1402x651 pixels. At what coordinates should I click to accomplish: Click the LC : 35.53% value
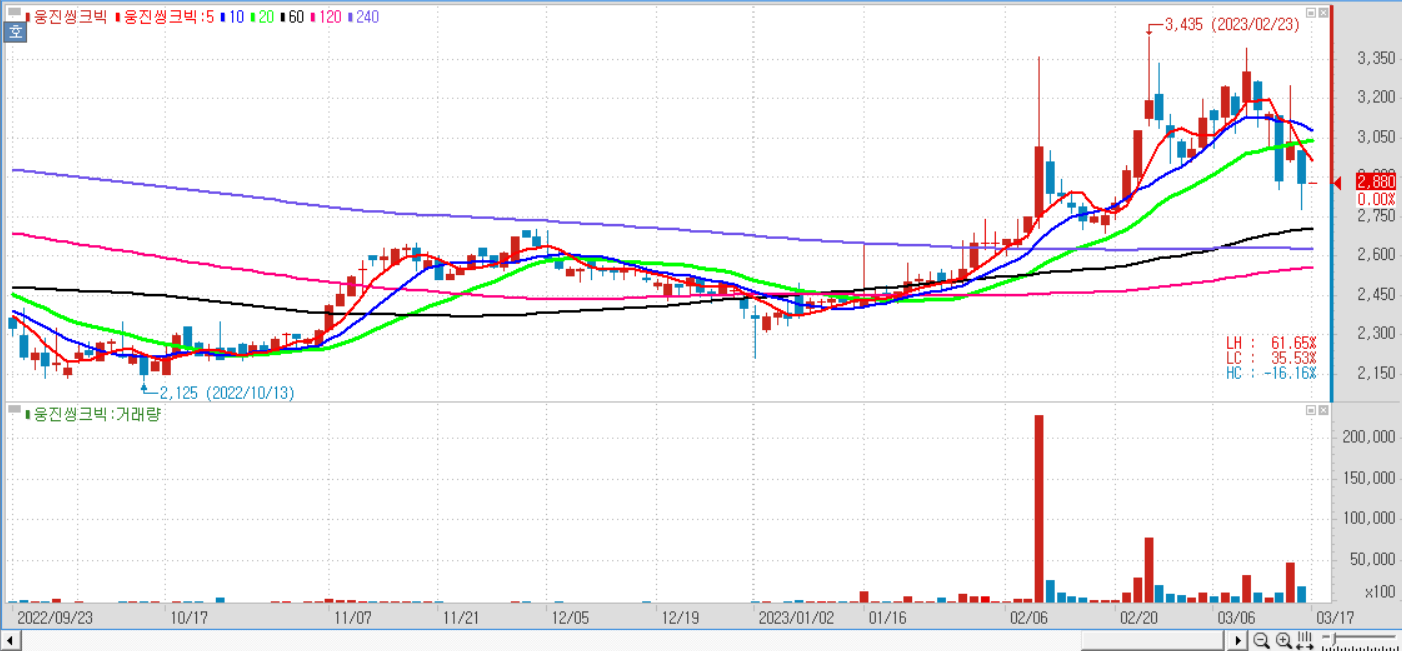coord(1271,358)
